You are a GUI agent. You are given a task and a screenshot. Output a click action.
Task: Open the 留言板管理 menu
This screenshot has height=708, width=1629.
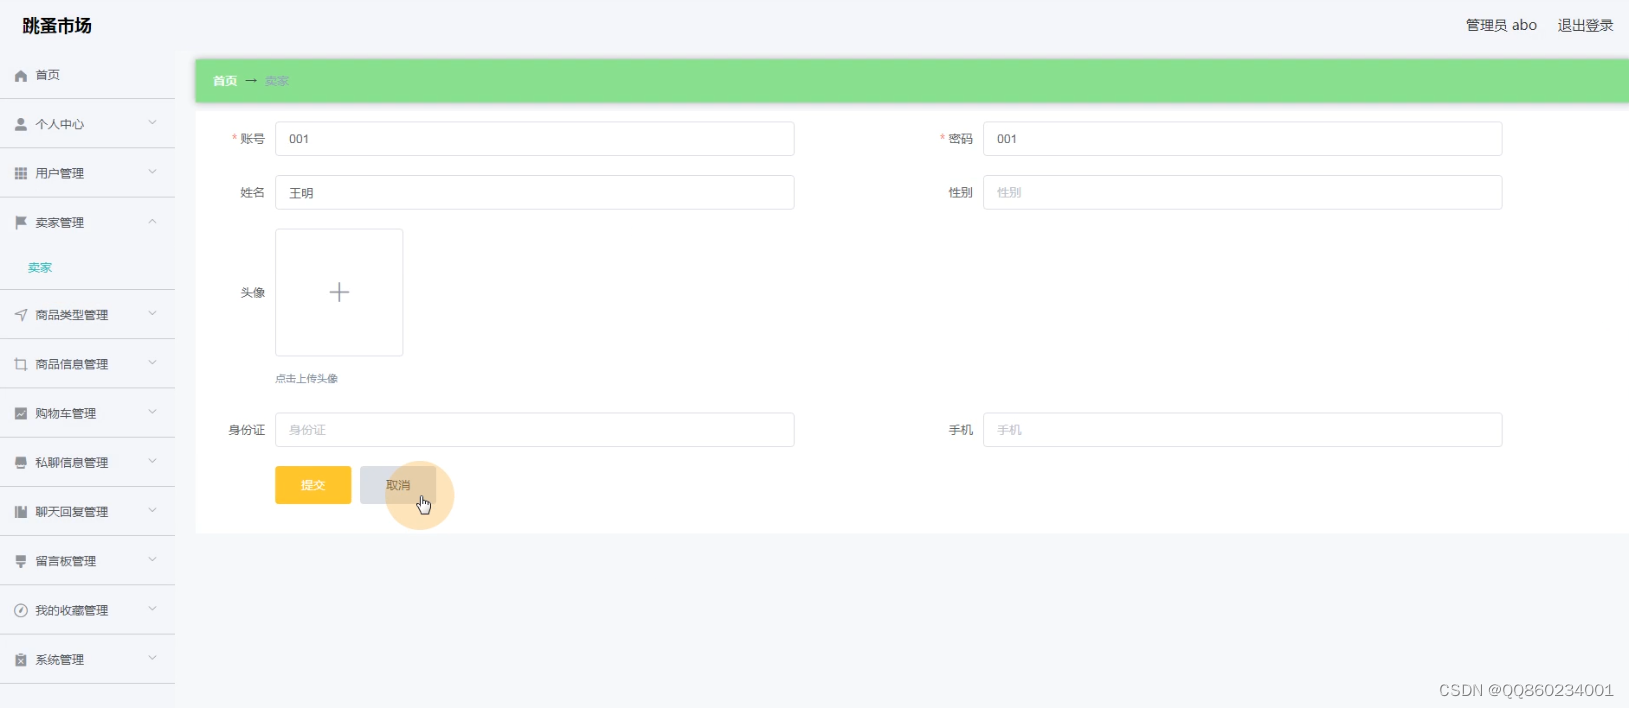87,561
